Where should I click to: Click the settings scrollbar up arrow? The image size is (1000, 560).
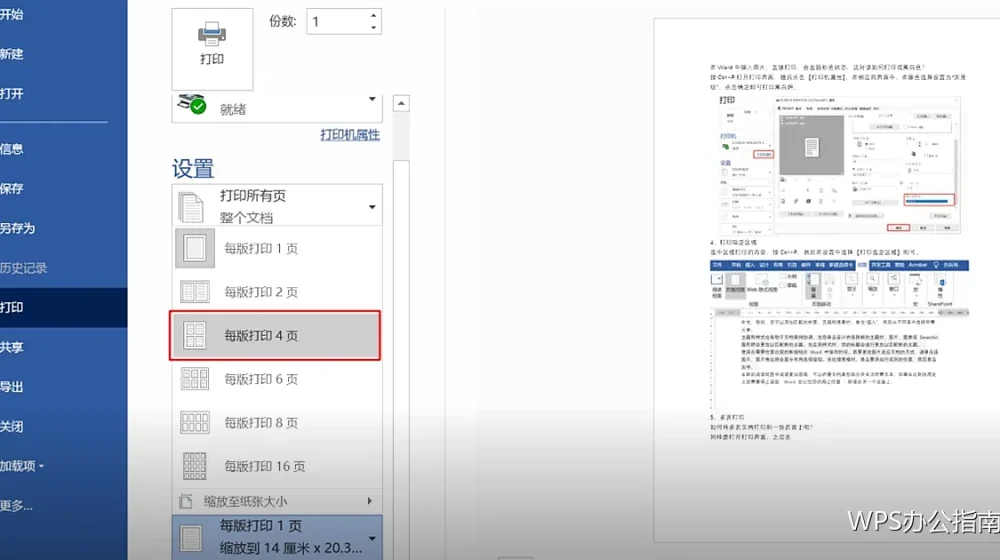[x=401, y=103]
